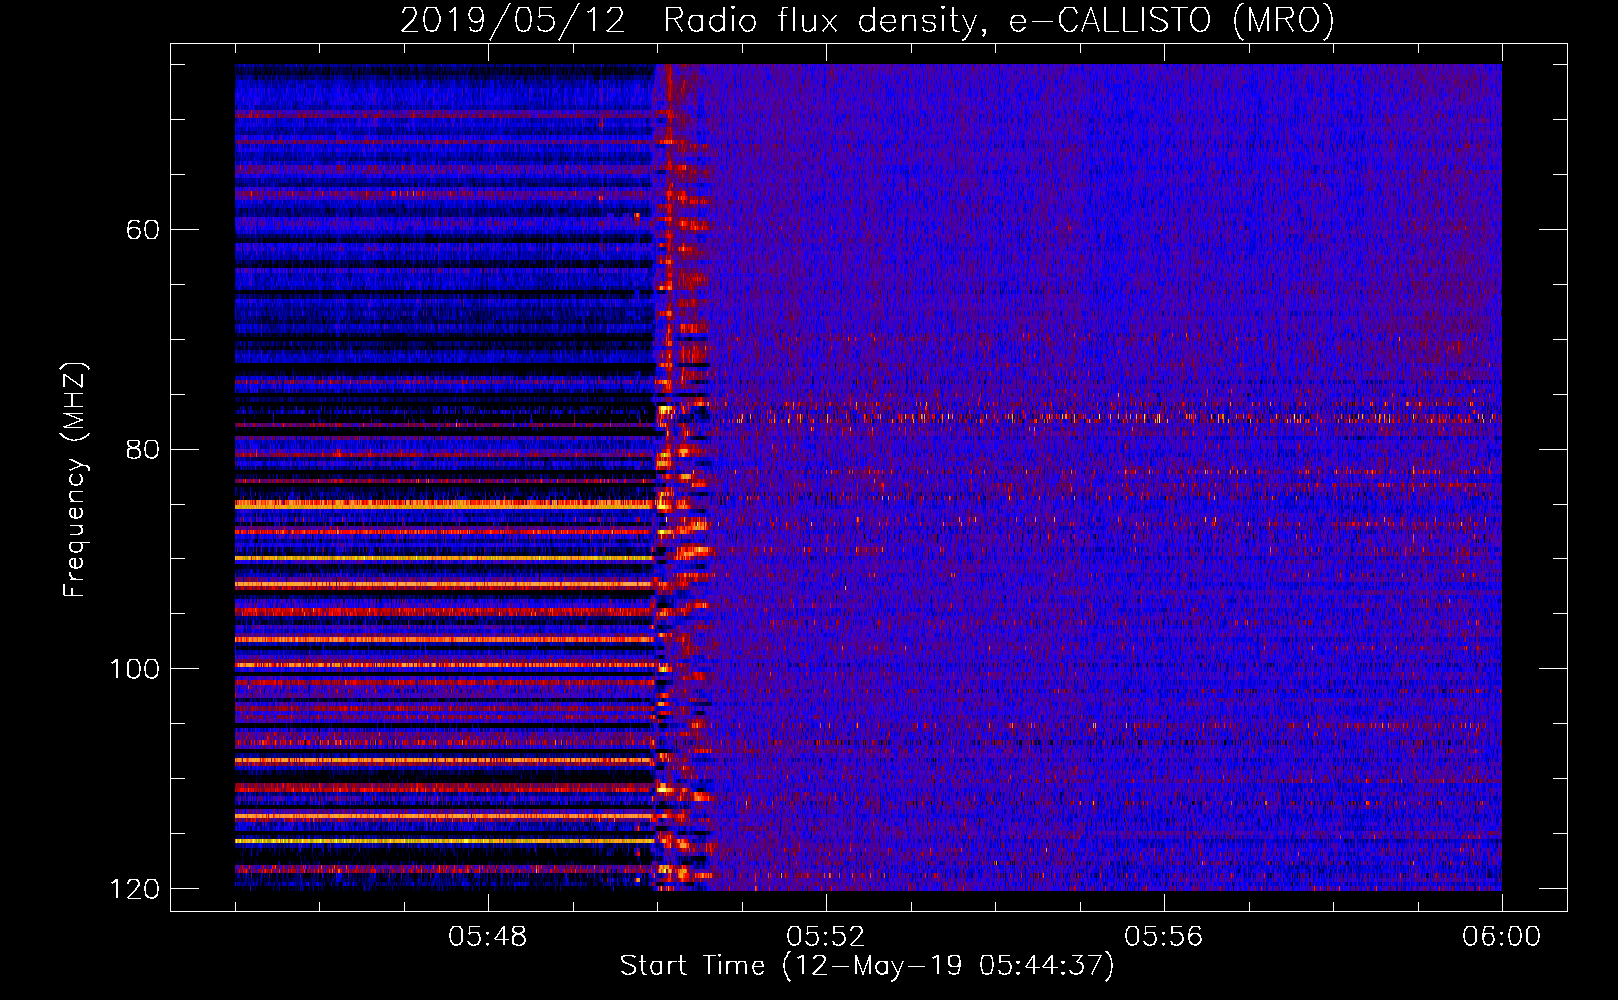This screenshot has width=1618, height=1000.
Task: Click the 100 frequency tick label
Action: click(x=135, y=668)
